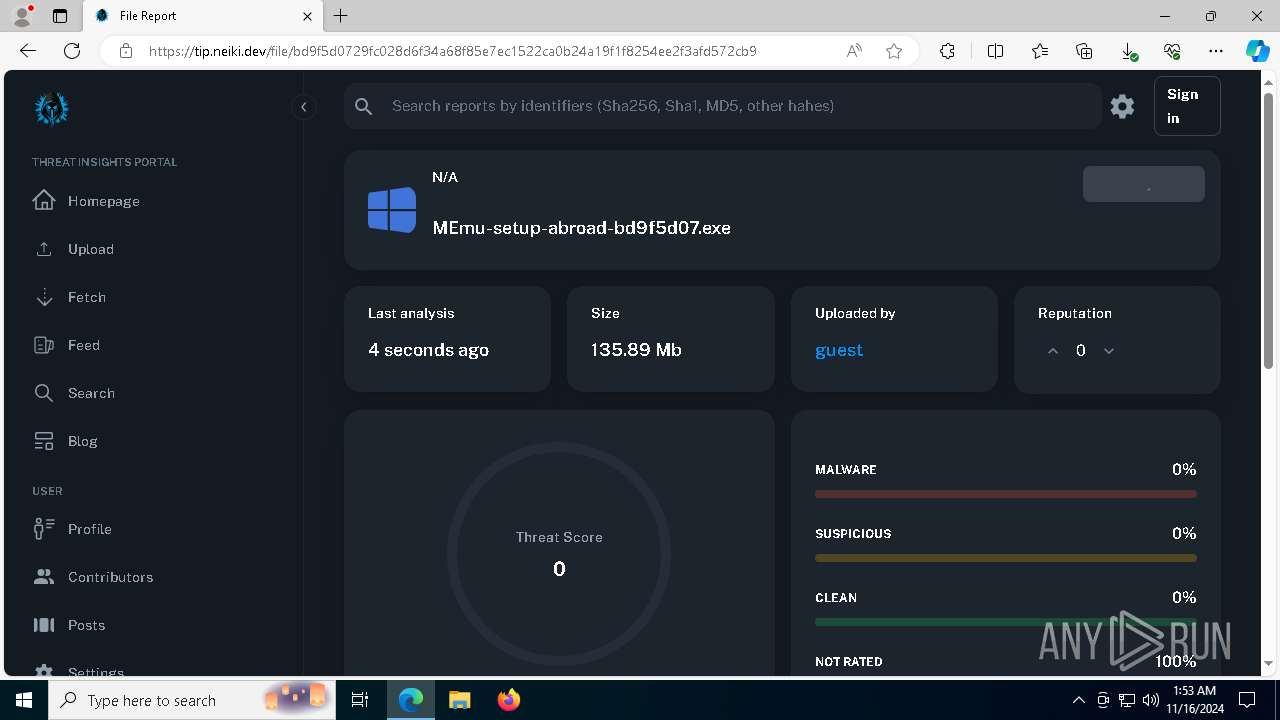Click the file name MEmu-setup-abroad-bd9f5d07.exe

(582, 228)
